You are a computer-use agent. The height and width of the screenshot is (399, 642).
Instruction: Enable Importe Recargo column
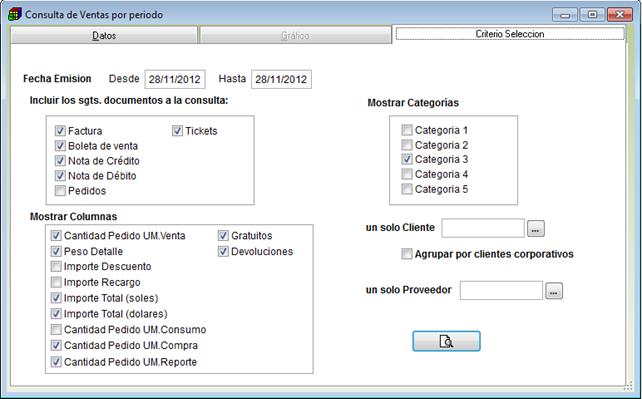coord(56,282)
